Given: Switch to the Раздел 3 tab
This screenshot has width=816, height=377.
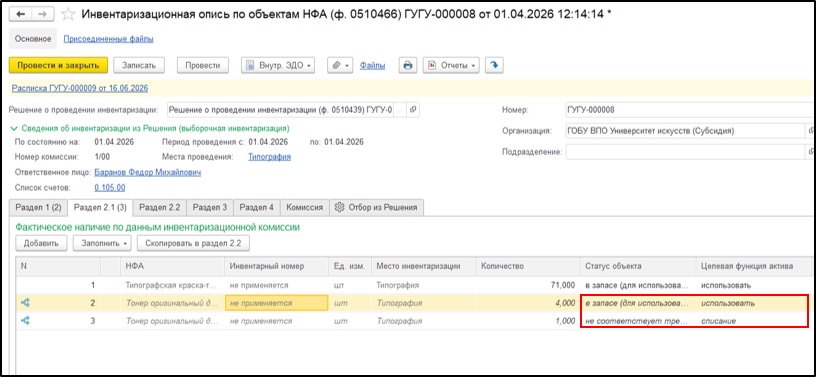Looking at the screenshot, I should pyautogui.click(x=210, y=207).
